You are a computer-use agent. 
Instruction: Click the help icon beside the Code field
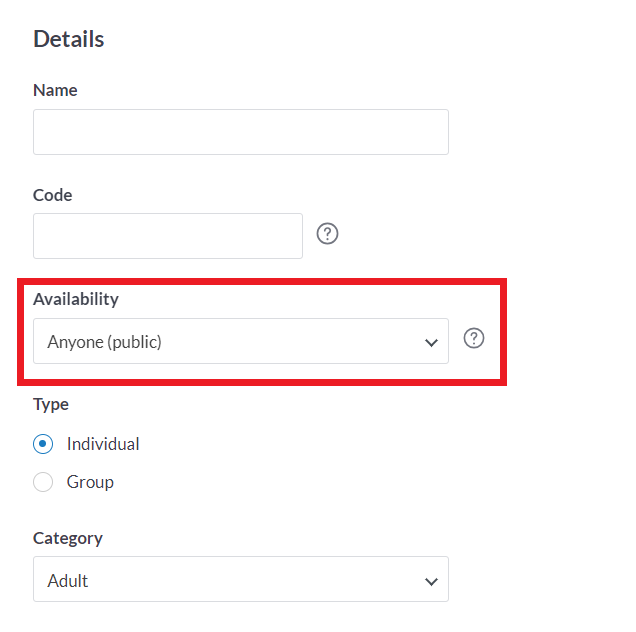point(327,234)
